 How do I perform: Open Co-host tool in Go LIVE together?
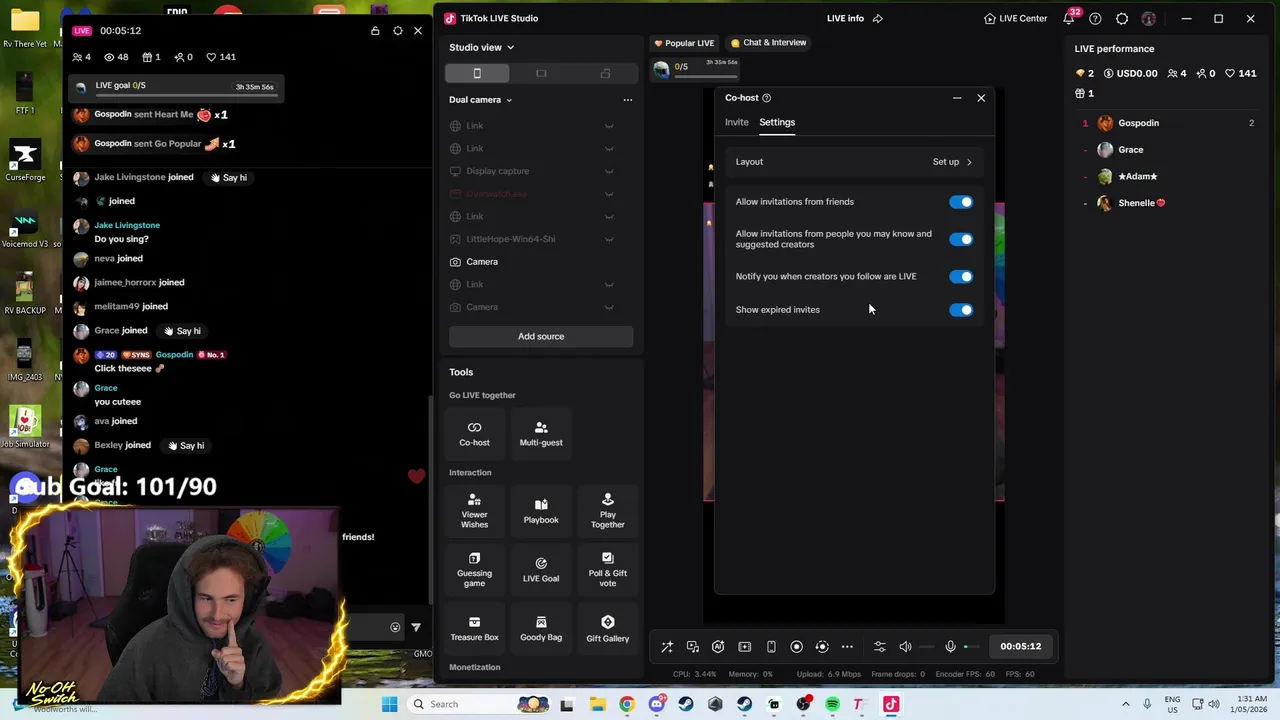tap(474, 433)
